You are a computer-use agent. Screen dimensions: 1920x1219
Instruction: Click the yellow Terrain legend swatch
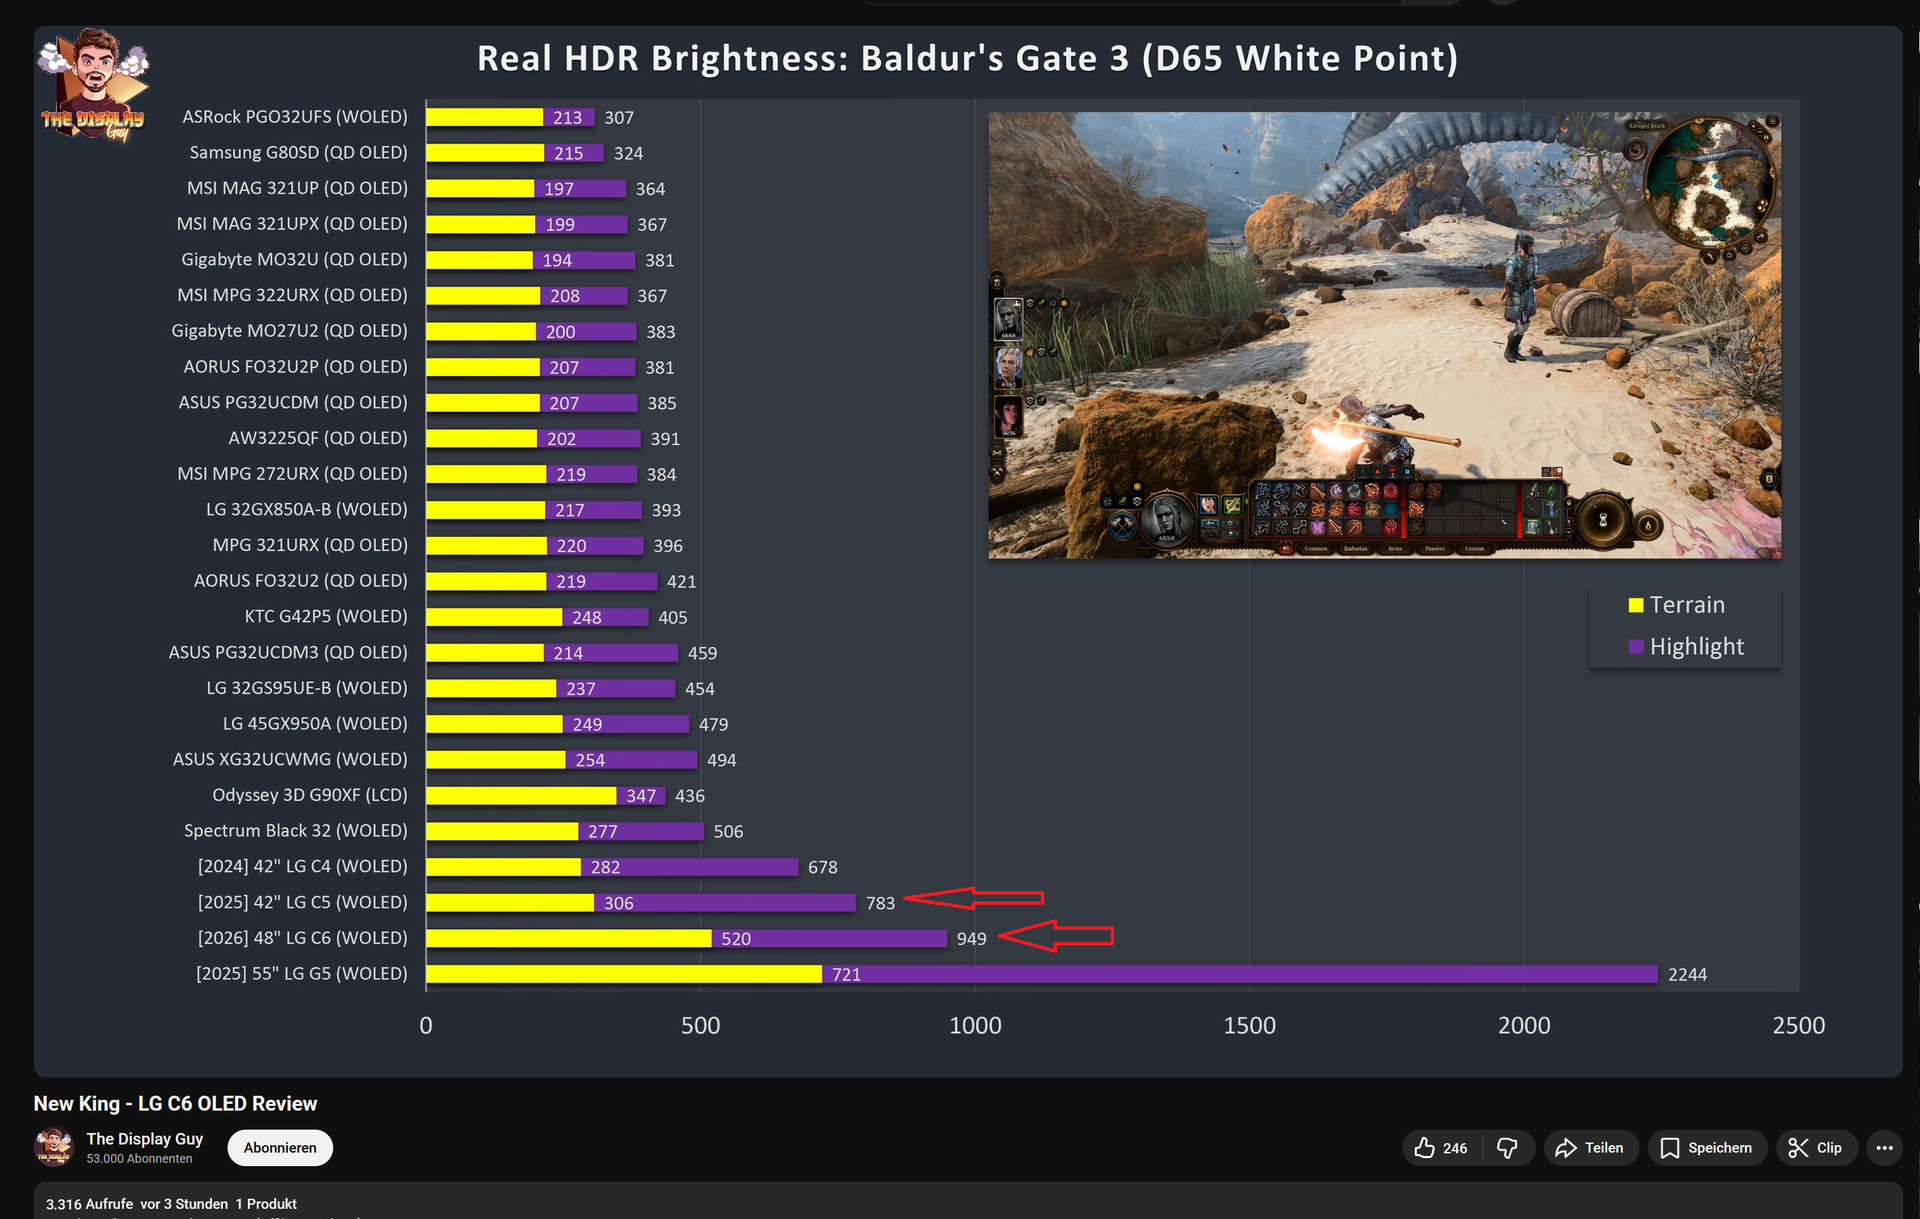(x=1636, y=605)
